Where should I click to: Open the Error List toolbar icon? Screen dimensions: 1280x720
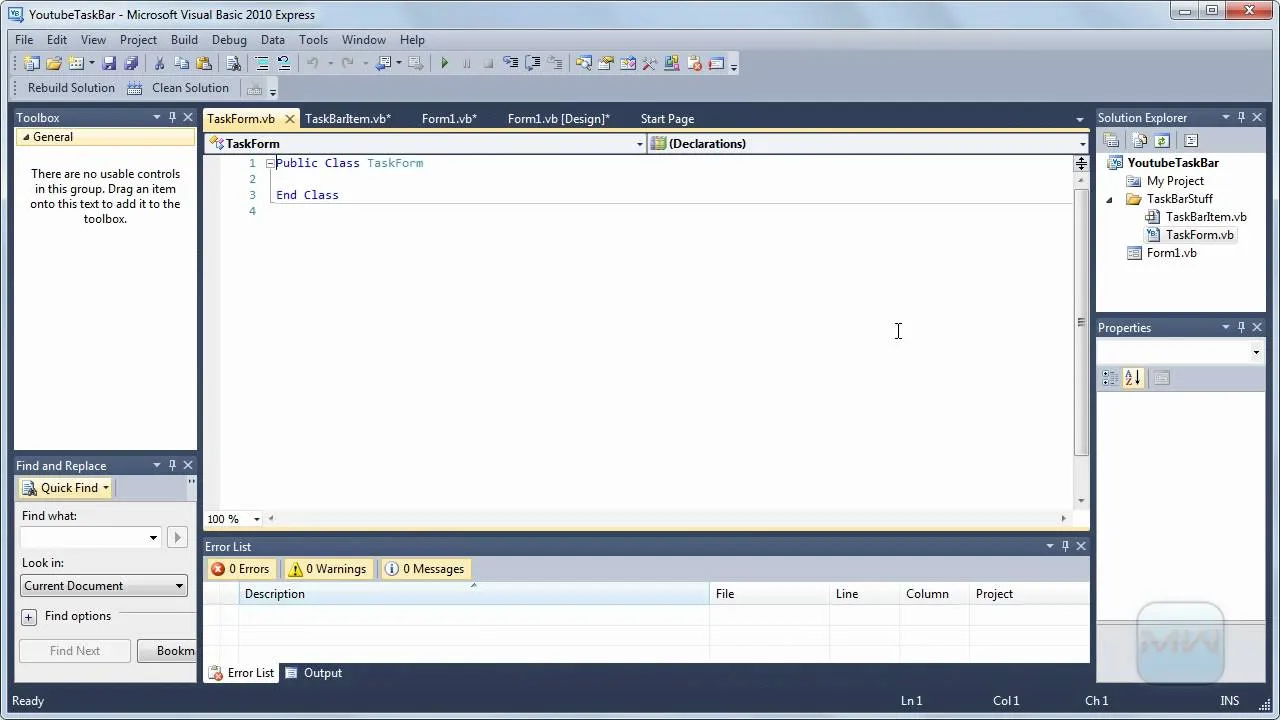pyautogui.click(x=694, y=63)
